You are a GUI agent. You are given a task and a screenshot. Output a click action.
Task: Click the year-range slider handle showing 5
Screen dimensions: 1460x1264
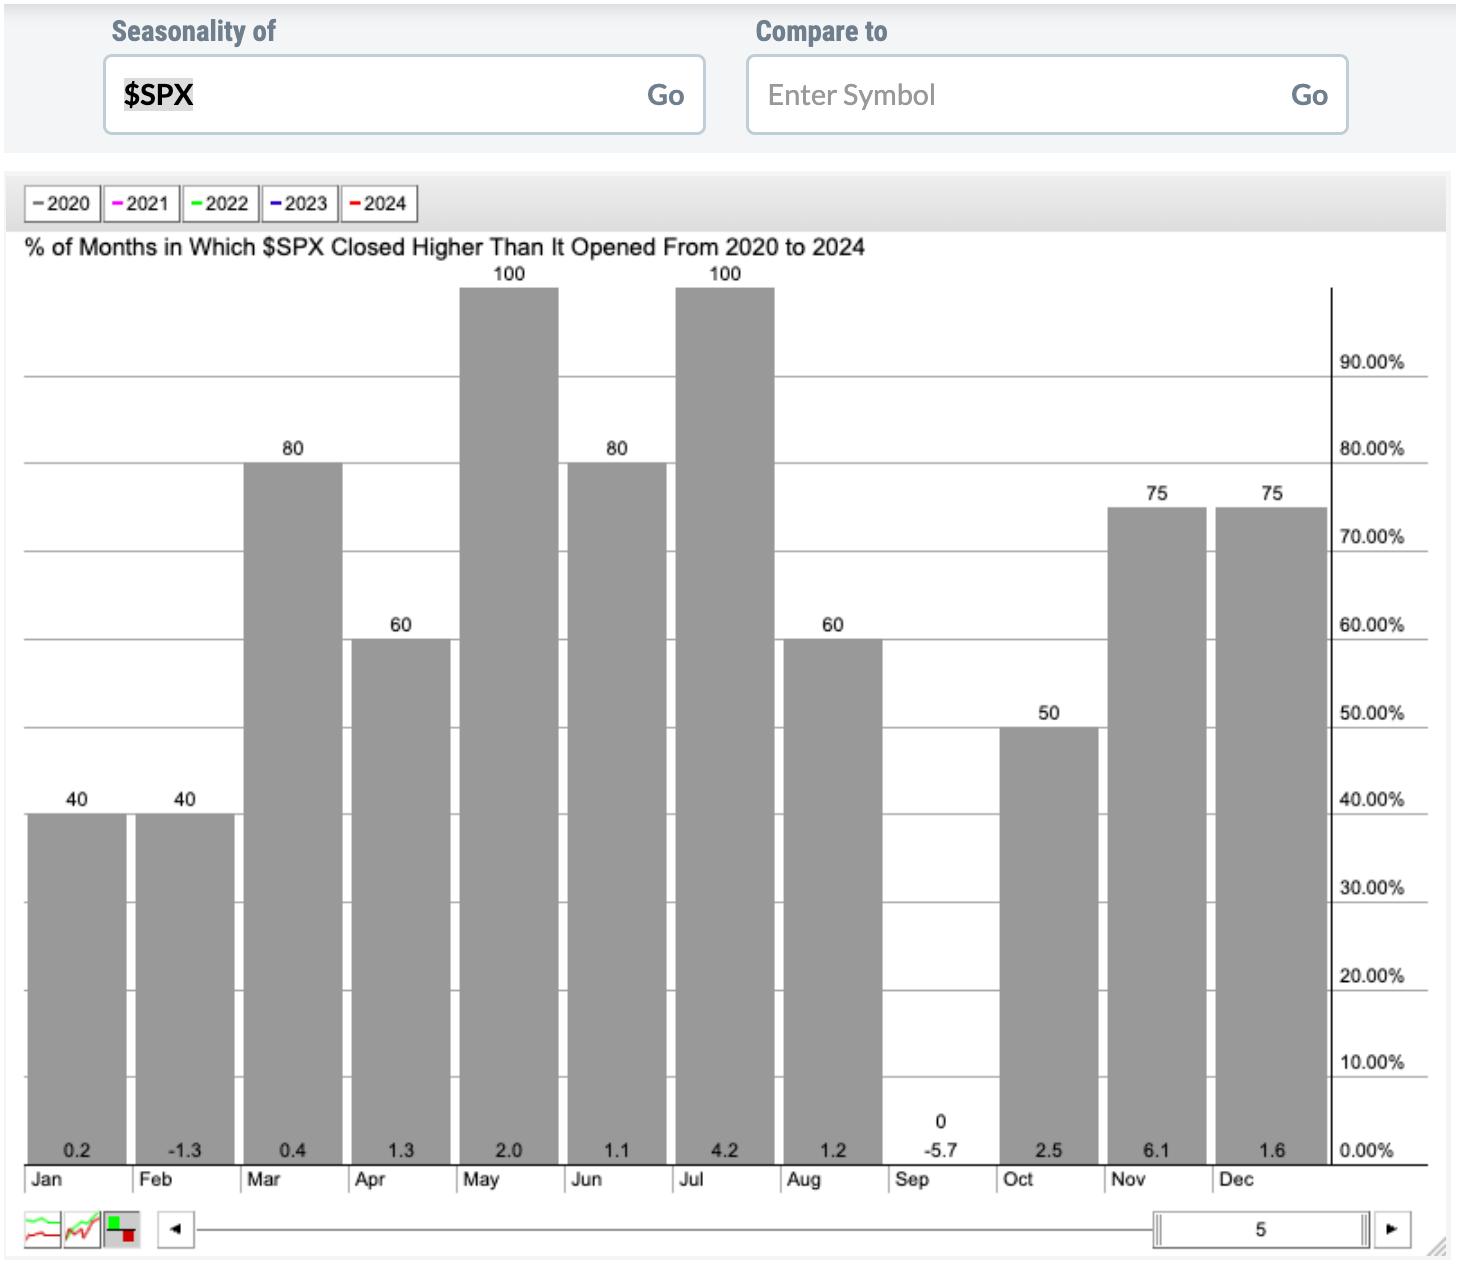click(x=1261, y=1229)
